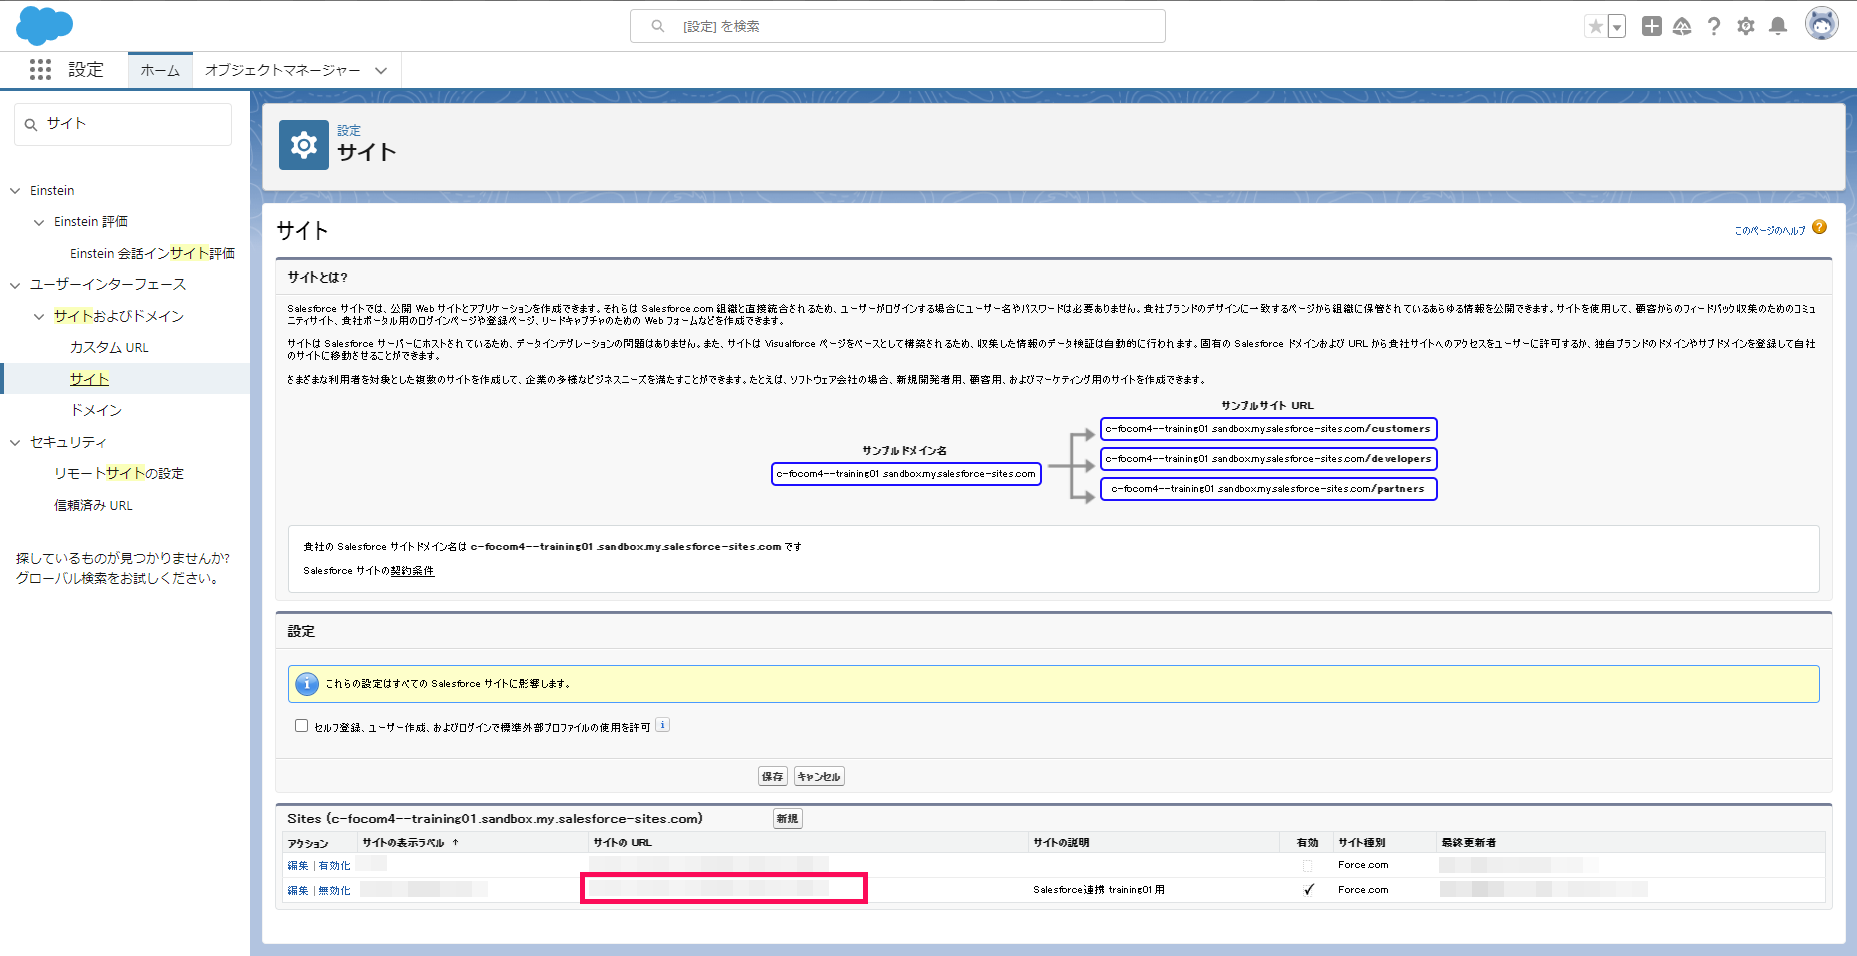This screenshot has height=956, width=1857.
Task: Click the page header gear icon beside the サイト title
Action: coord(304,145)
